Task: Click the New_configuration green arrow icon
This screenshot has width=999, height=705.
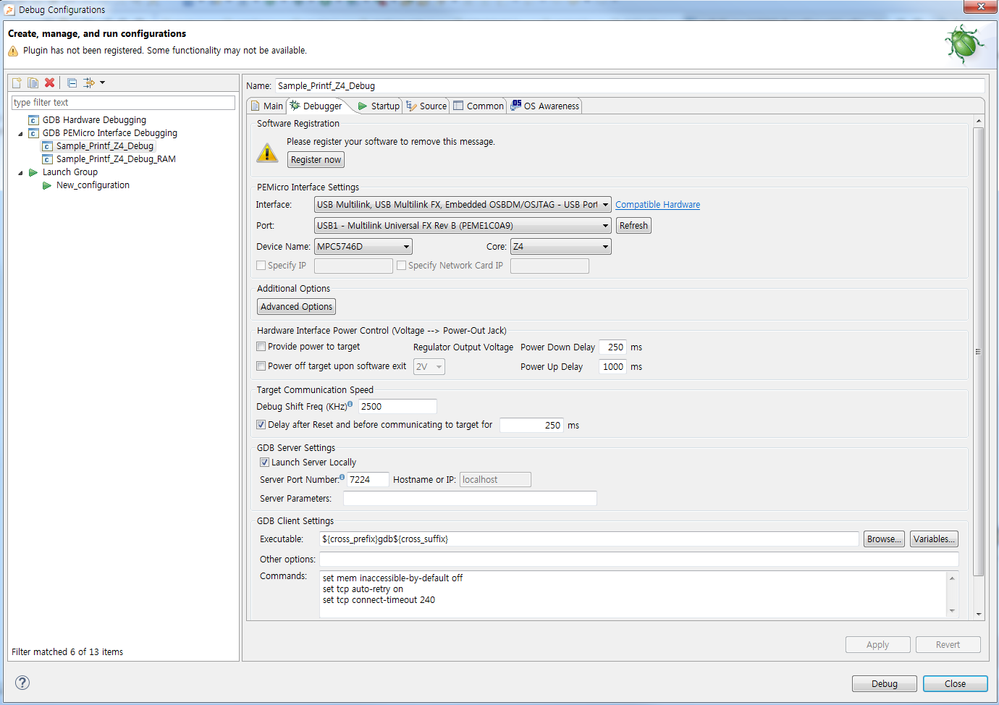Action: pyautogui.click(x=47, y=185)
